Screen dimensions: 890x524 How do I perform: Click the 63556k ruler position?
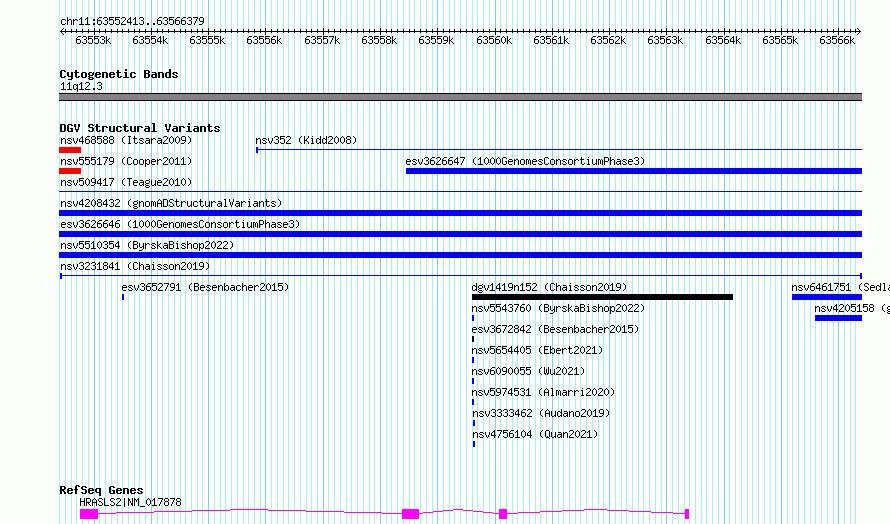tap(264, 40)
